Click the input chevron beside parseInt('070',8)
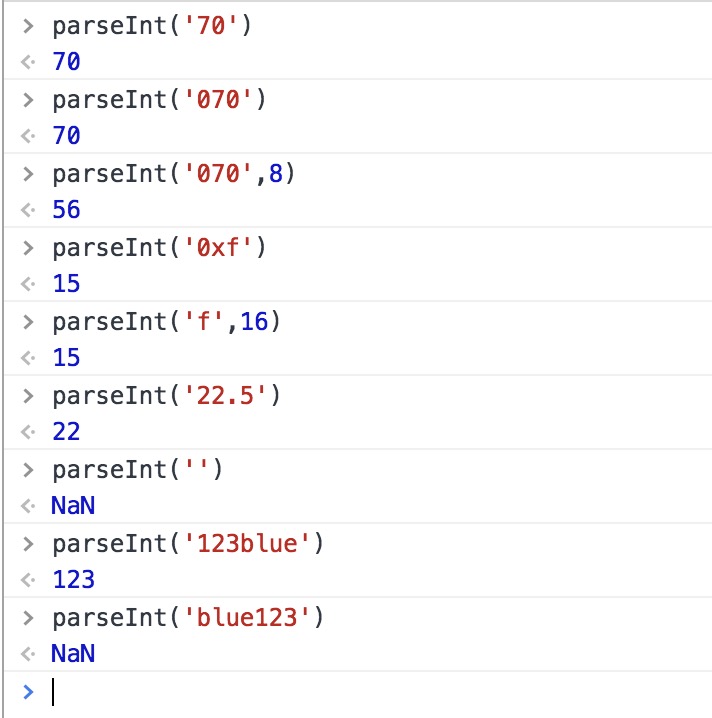 (x=29, y=174)
